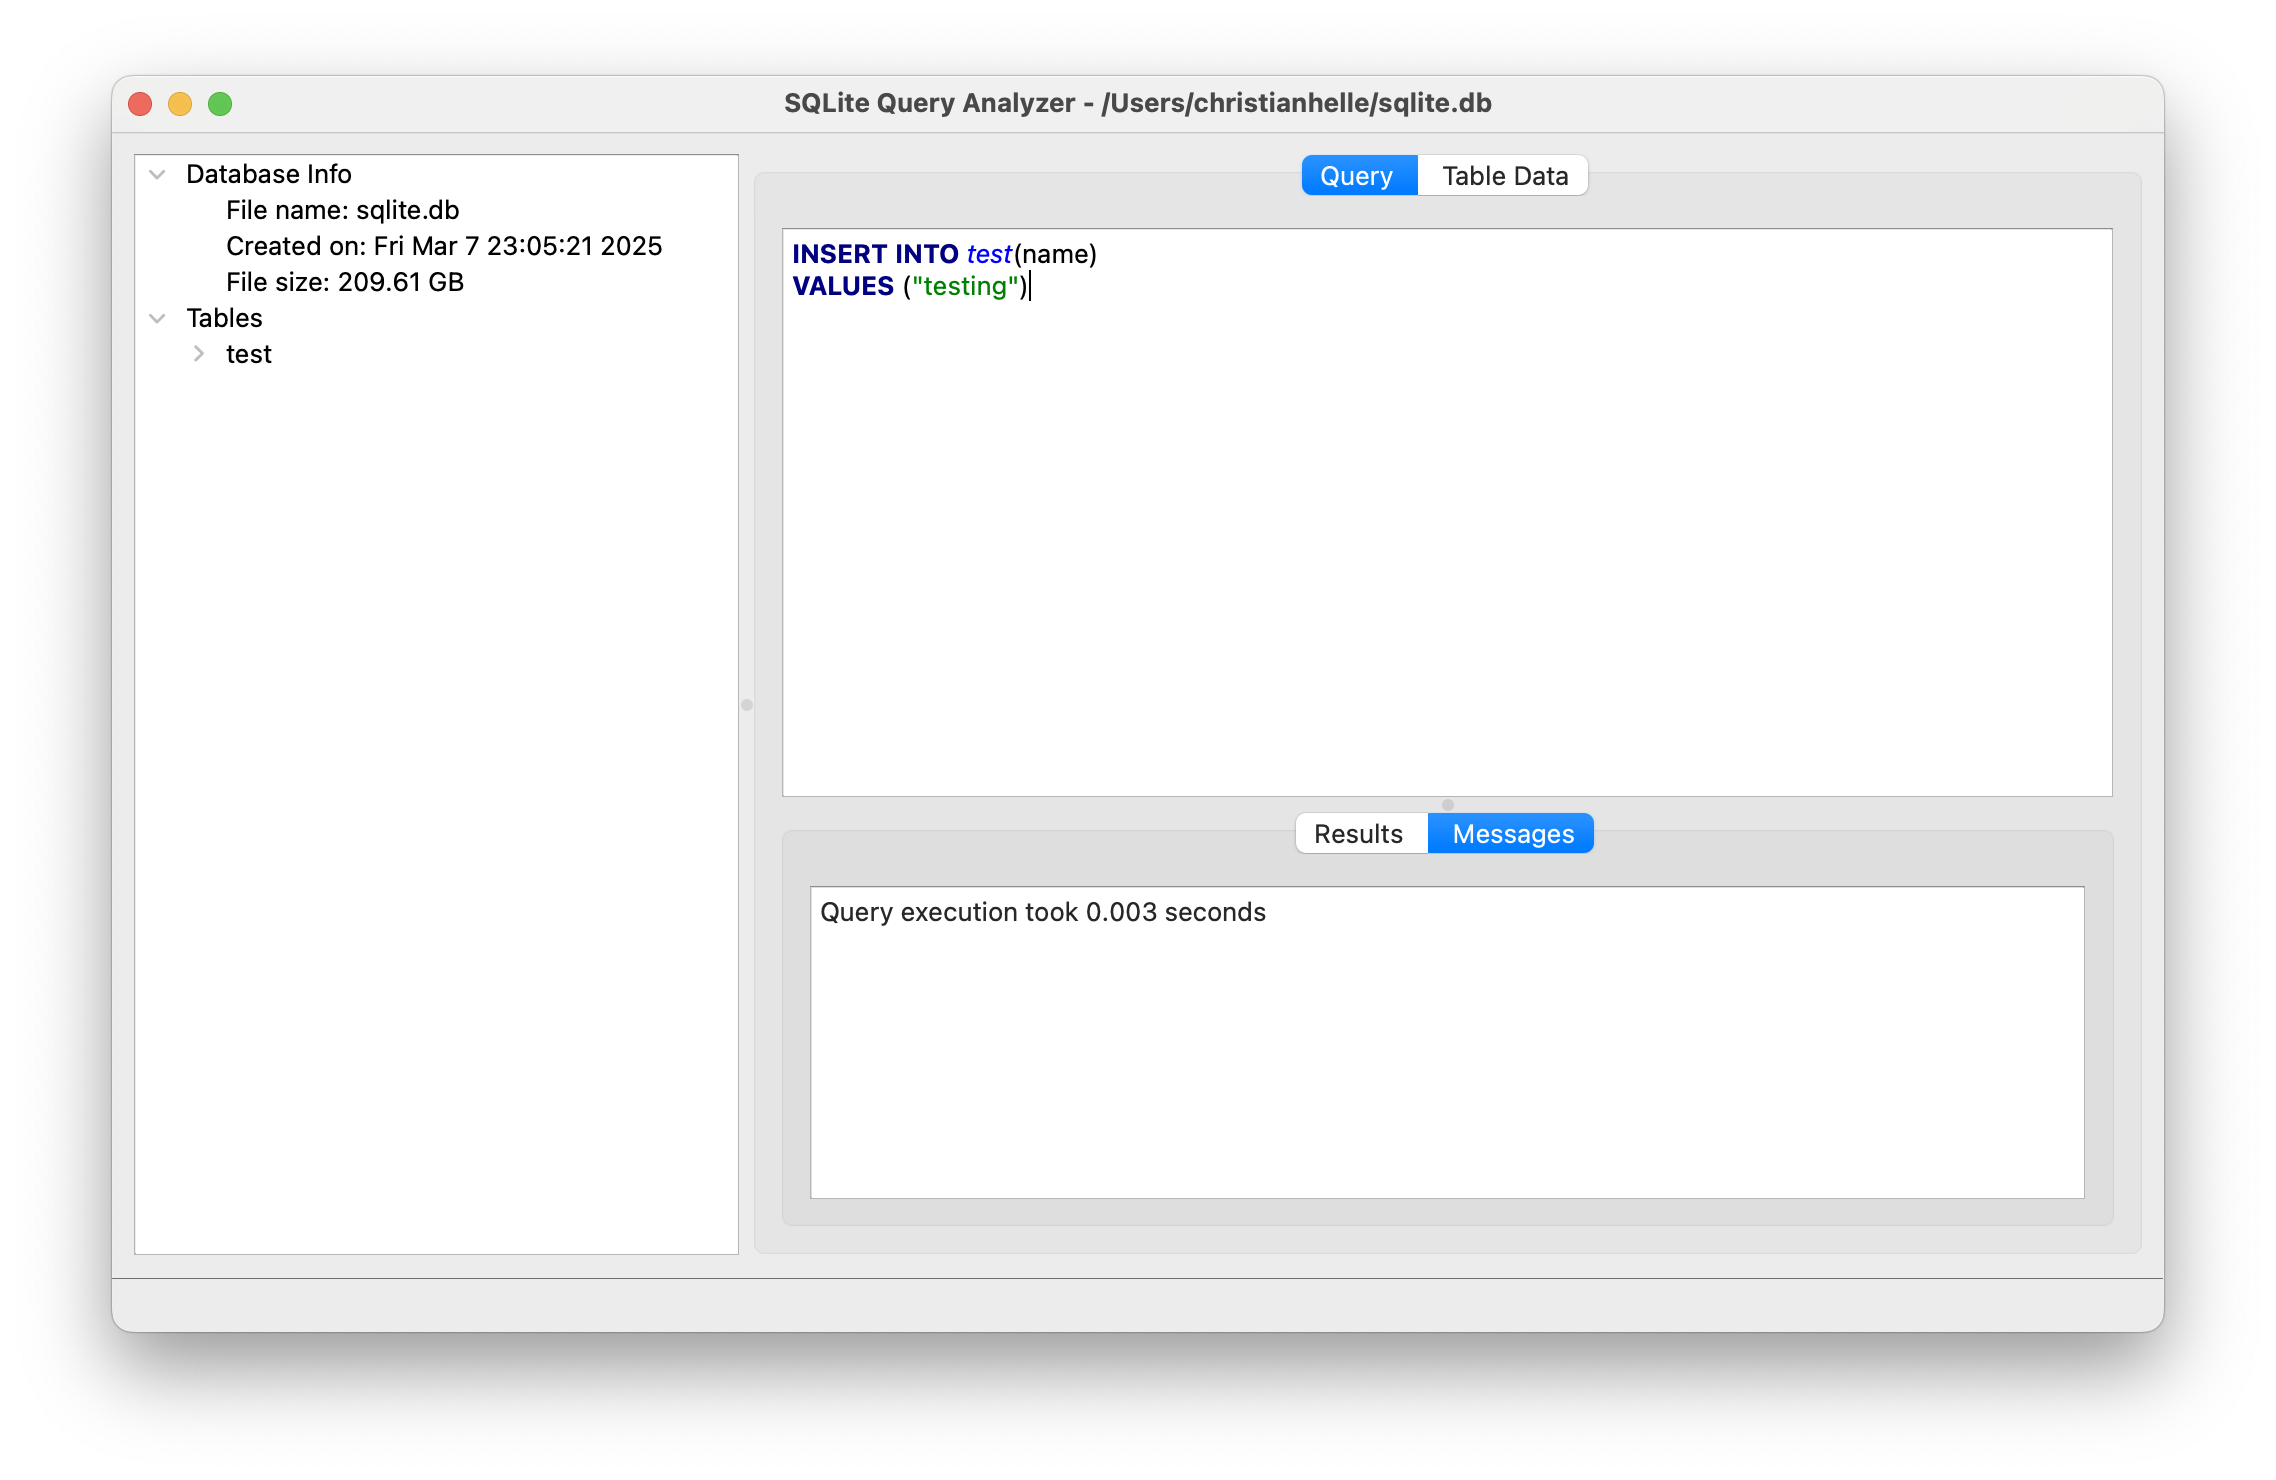2276x1480 pixels.
Task: Select the Tables tree row
Action: point(436,318)
